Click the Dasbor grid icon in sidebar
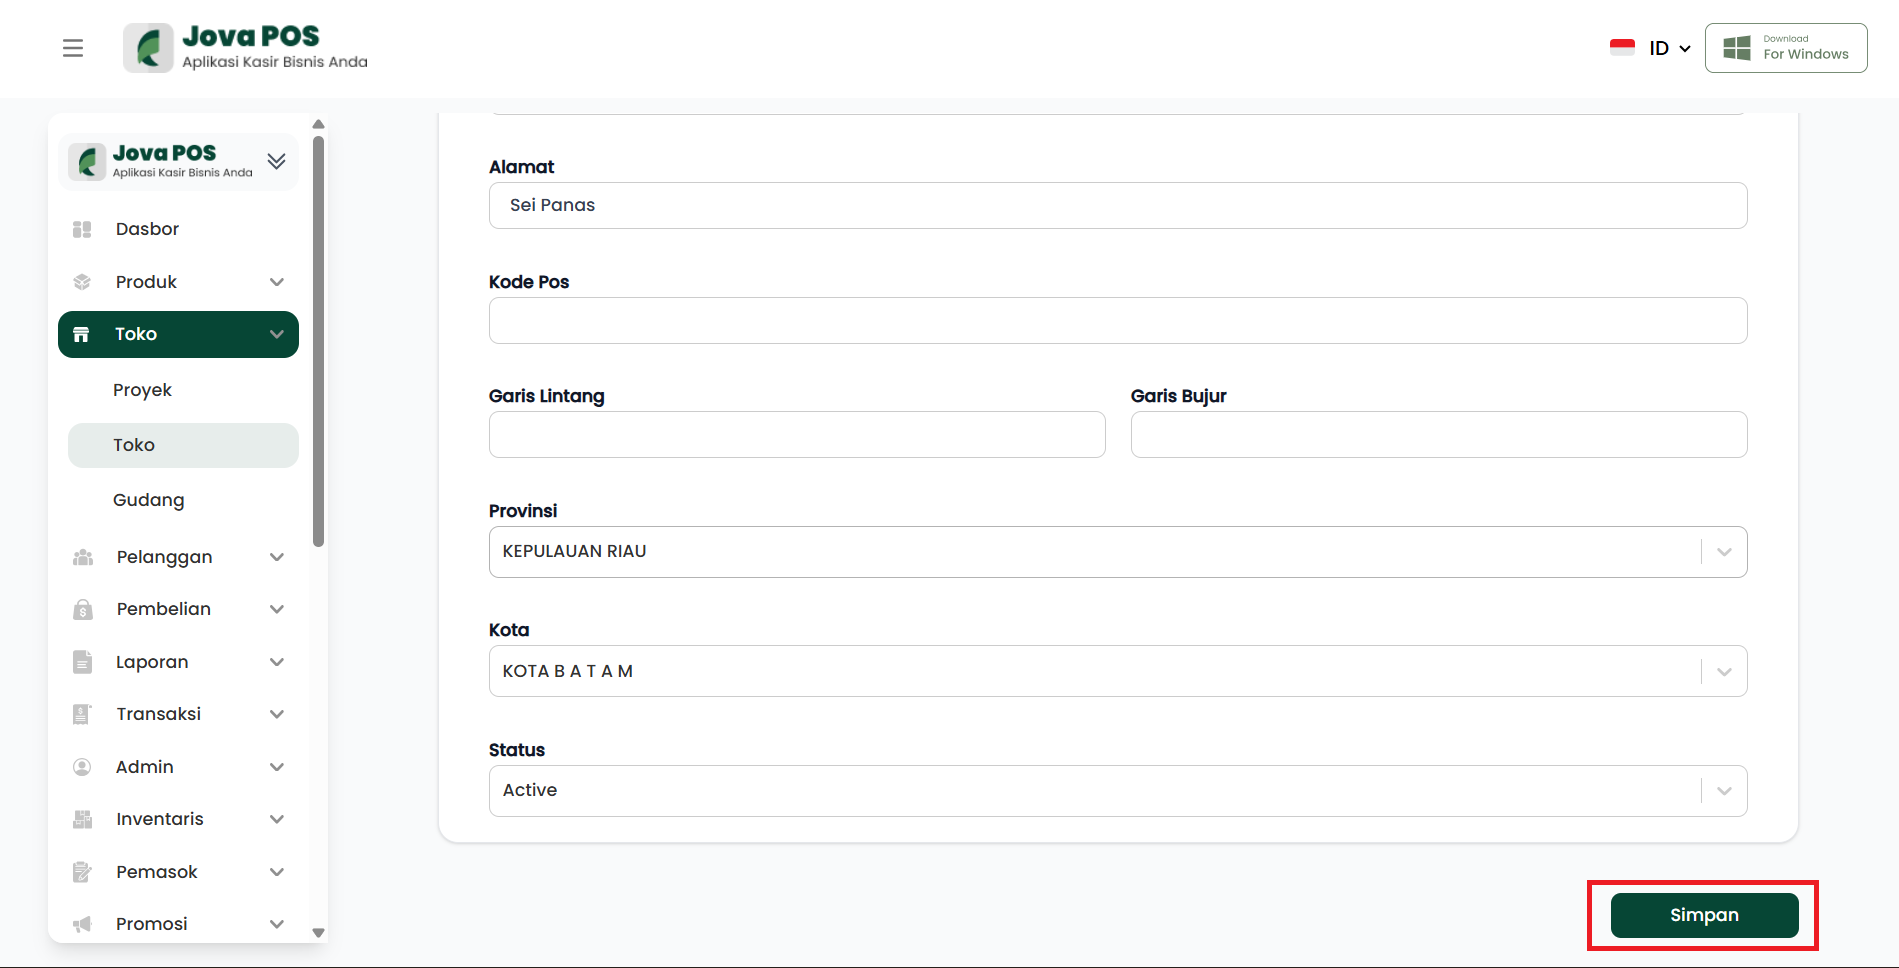Viewport: 1899px width, 968px height. (82, 229)
